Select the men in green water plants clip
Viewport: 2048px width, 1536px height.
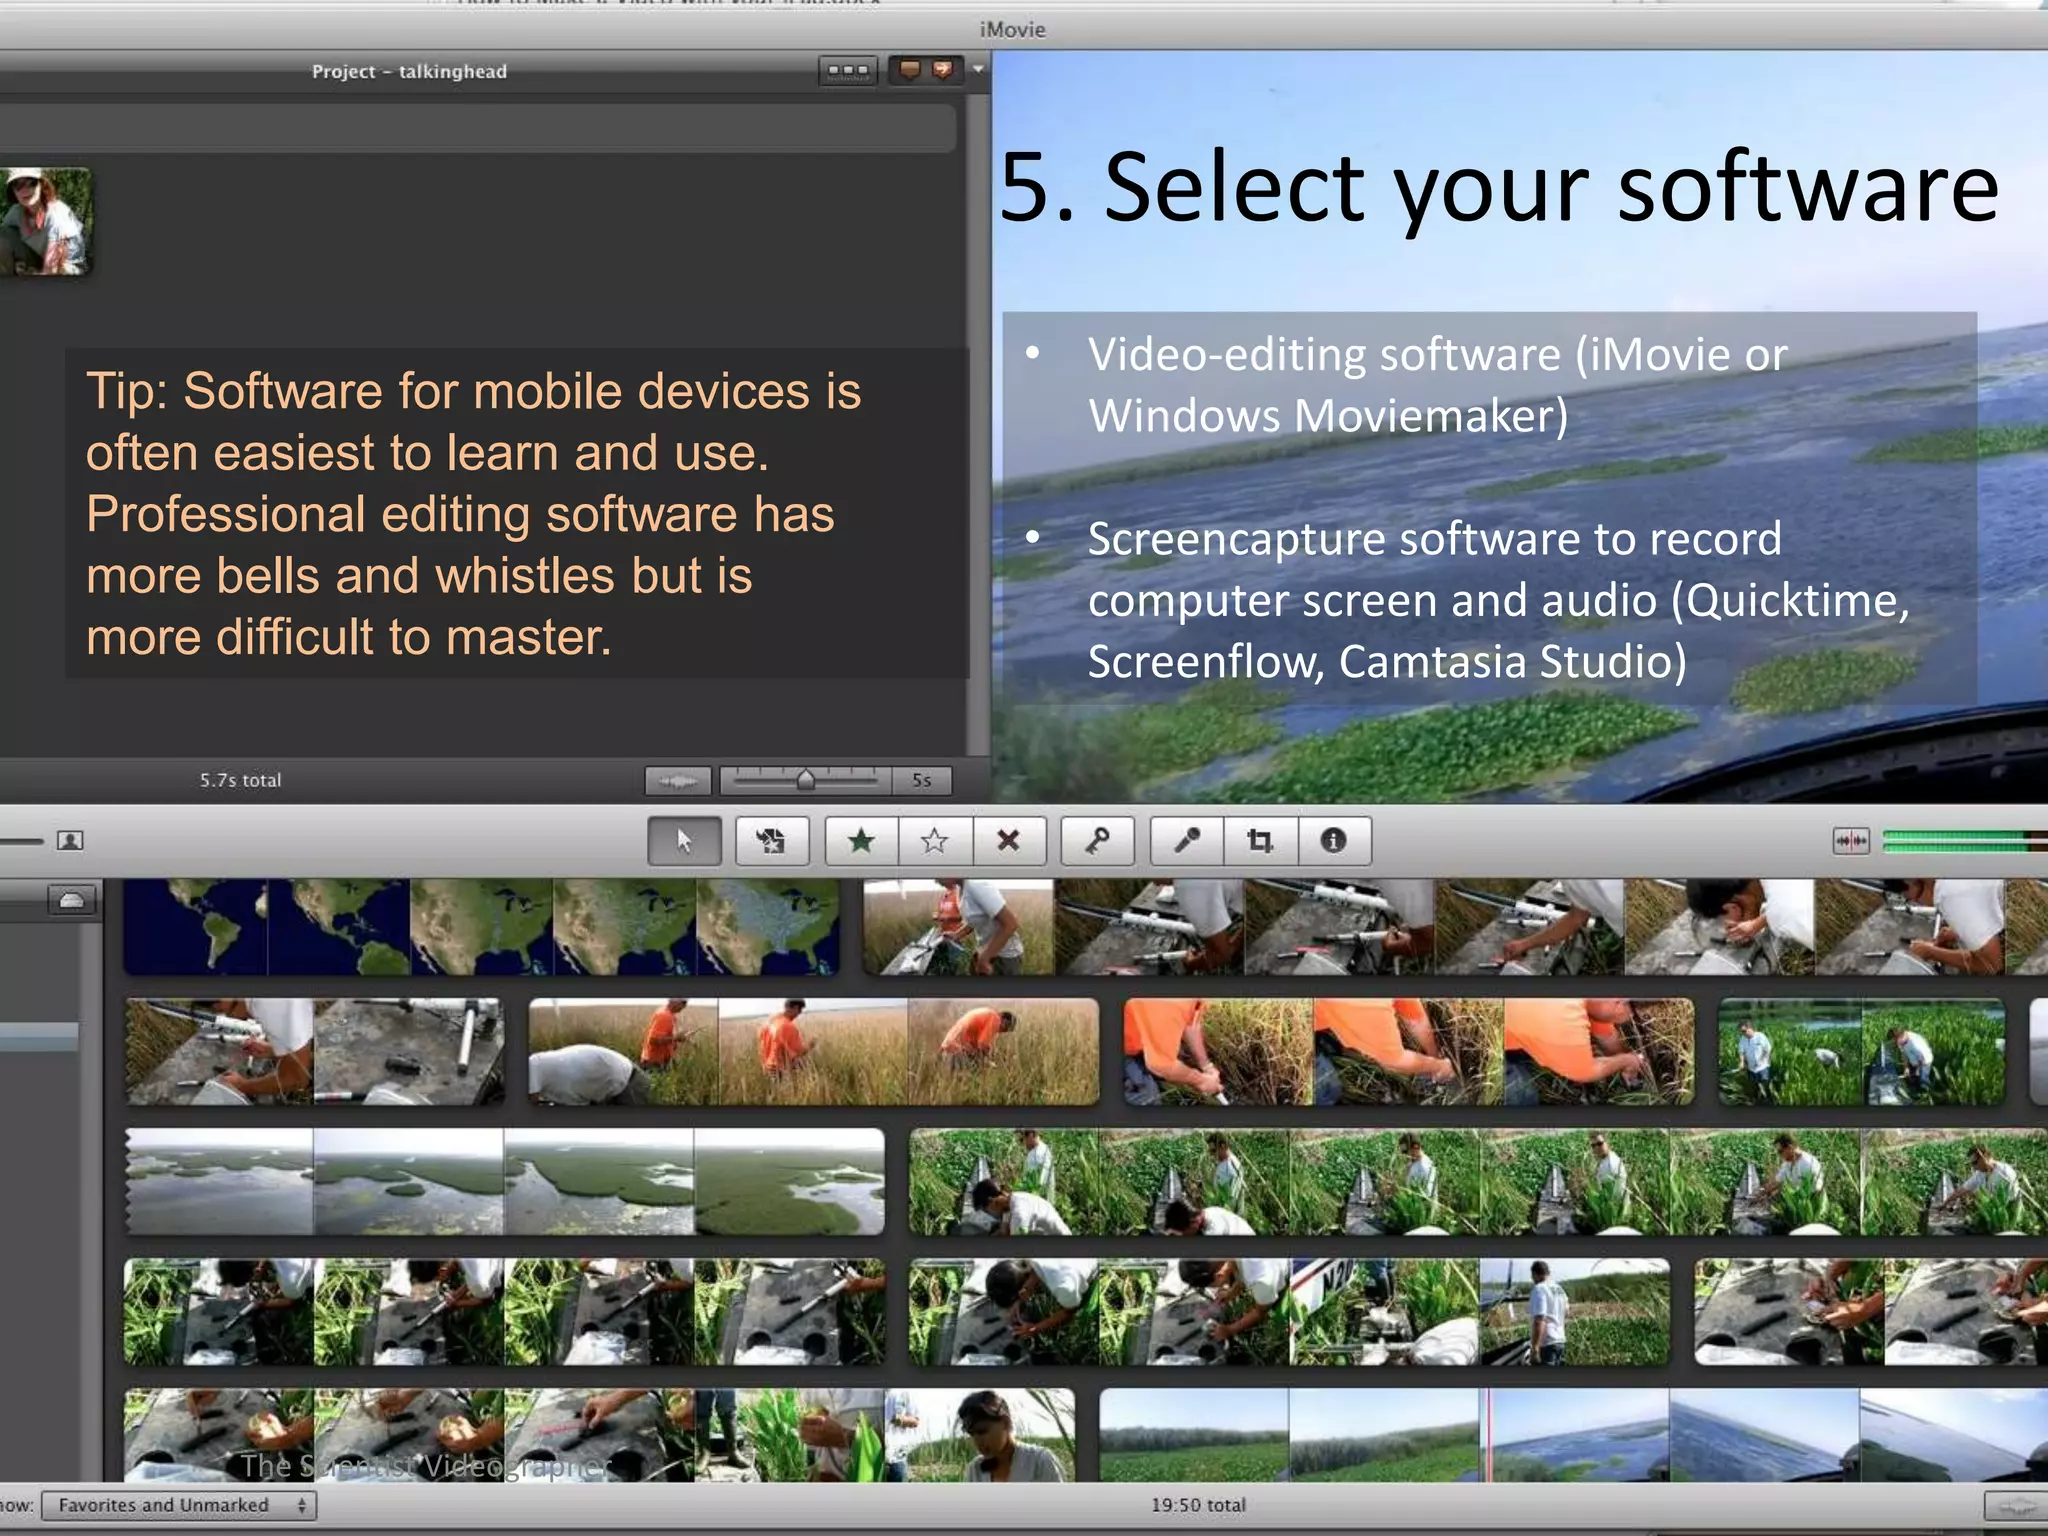(x=1861, y=1052)
